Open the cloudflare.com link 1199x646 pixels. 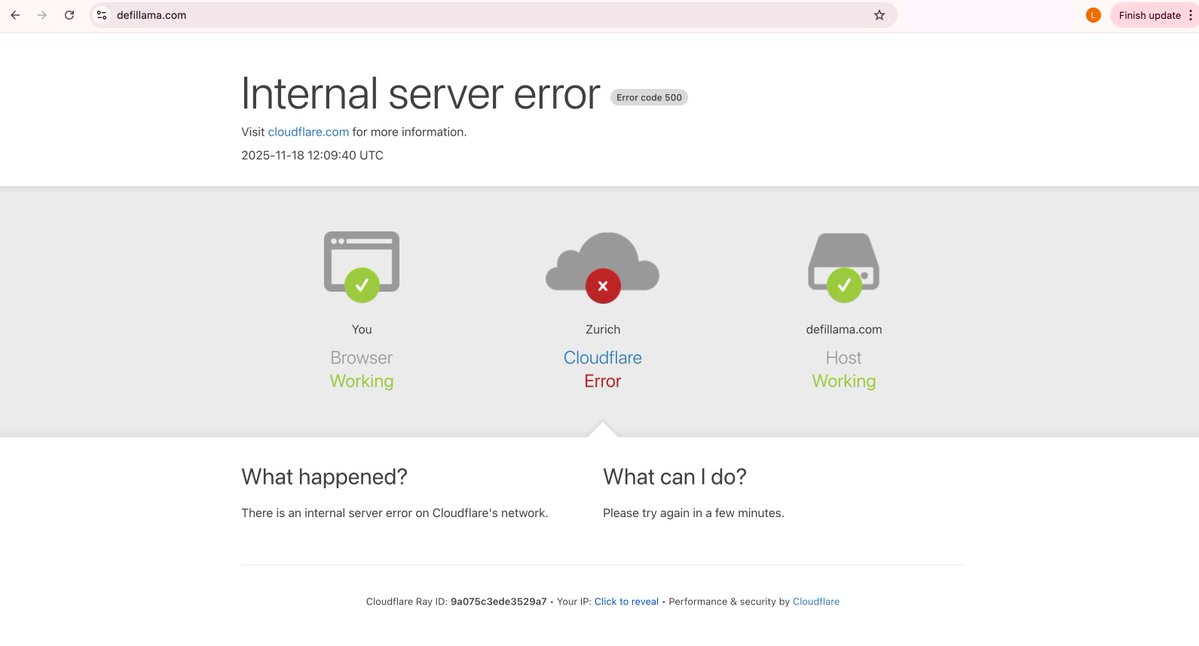pos(308,132)
